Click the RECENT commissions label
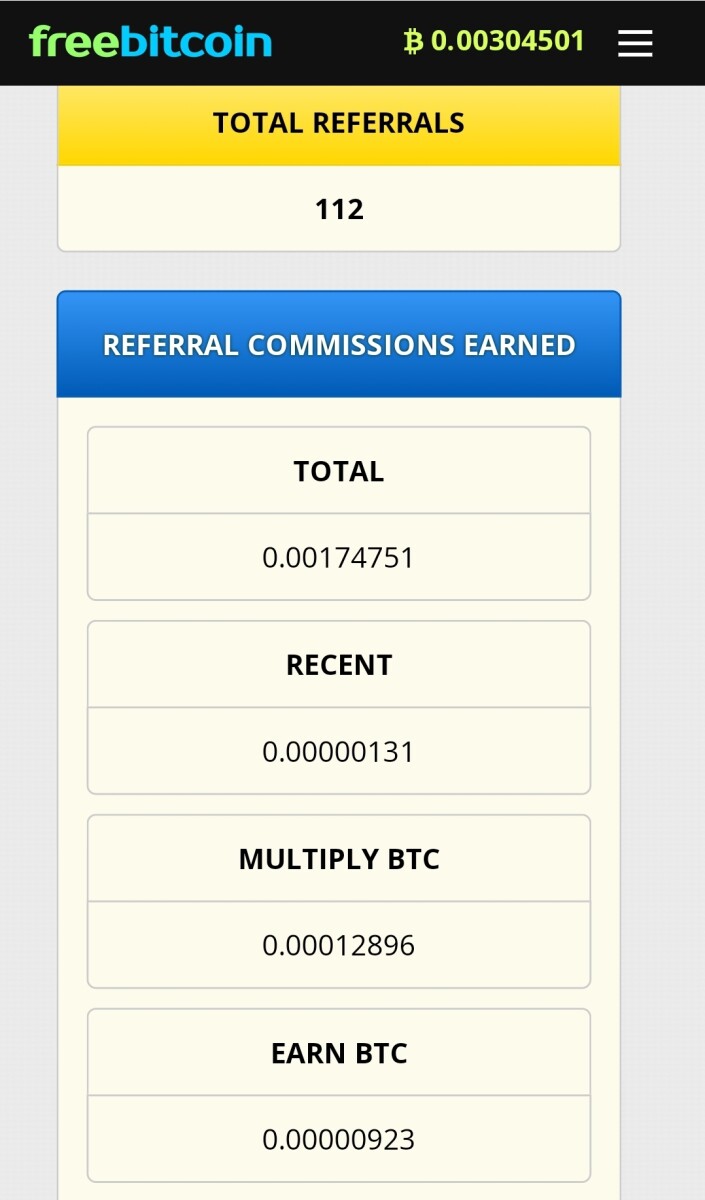This screenshot has height=1200, width=705. click(x=339, y=665)
